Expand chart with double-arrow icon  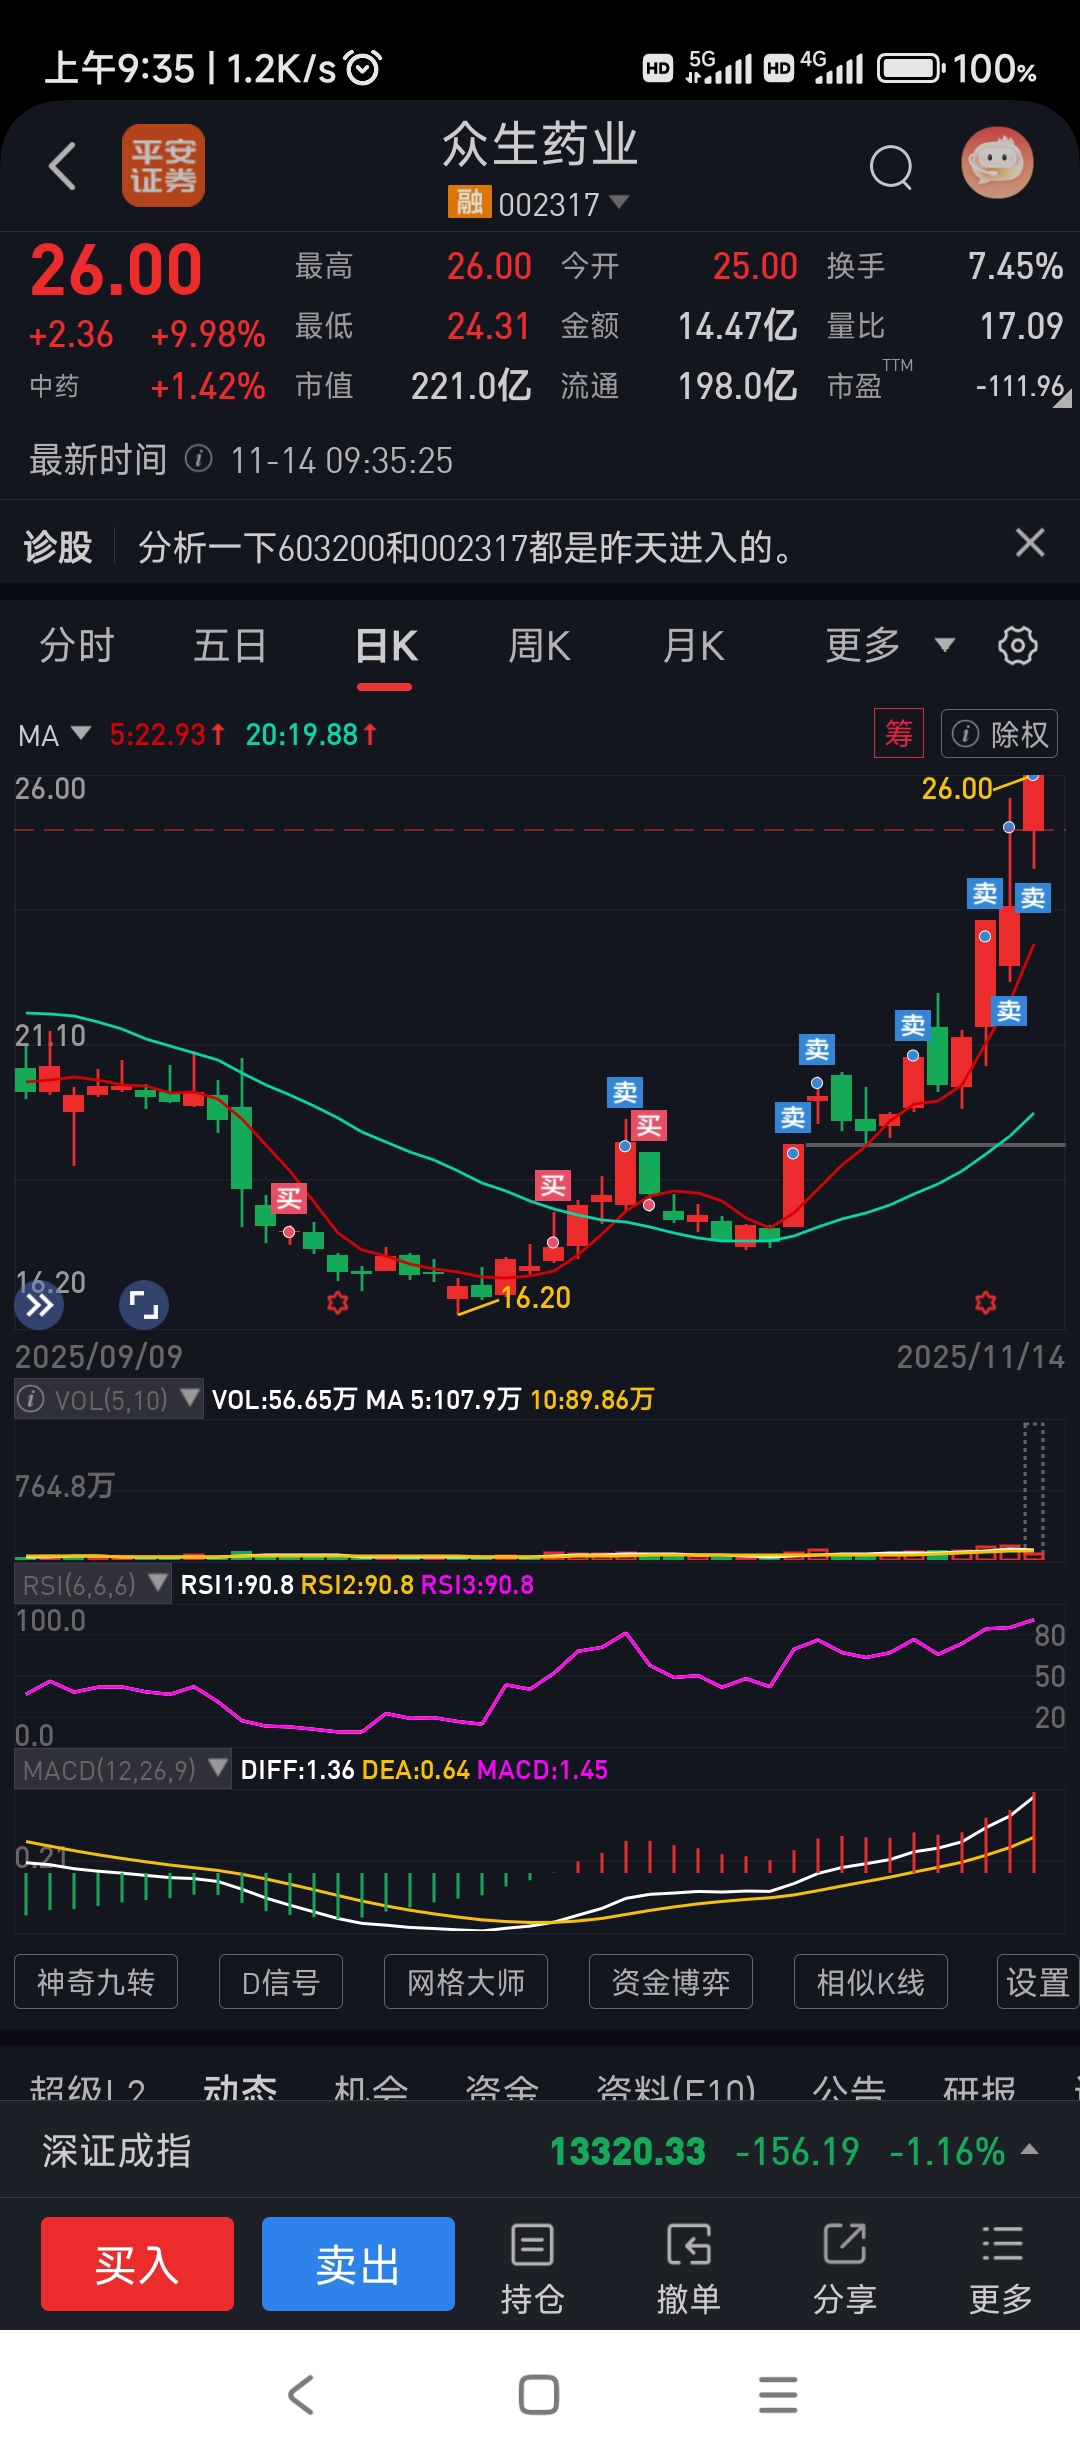click(x=39, y=1305)
